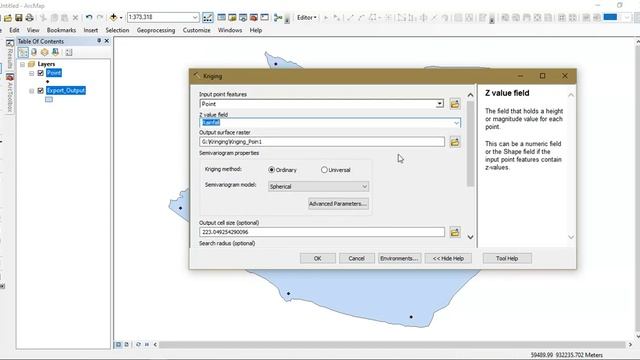Open the Semivariogram model dropdown

pos(364,187)
